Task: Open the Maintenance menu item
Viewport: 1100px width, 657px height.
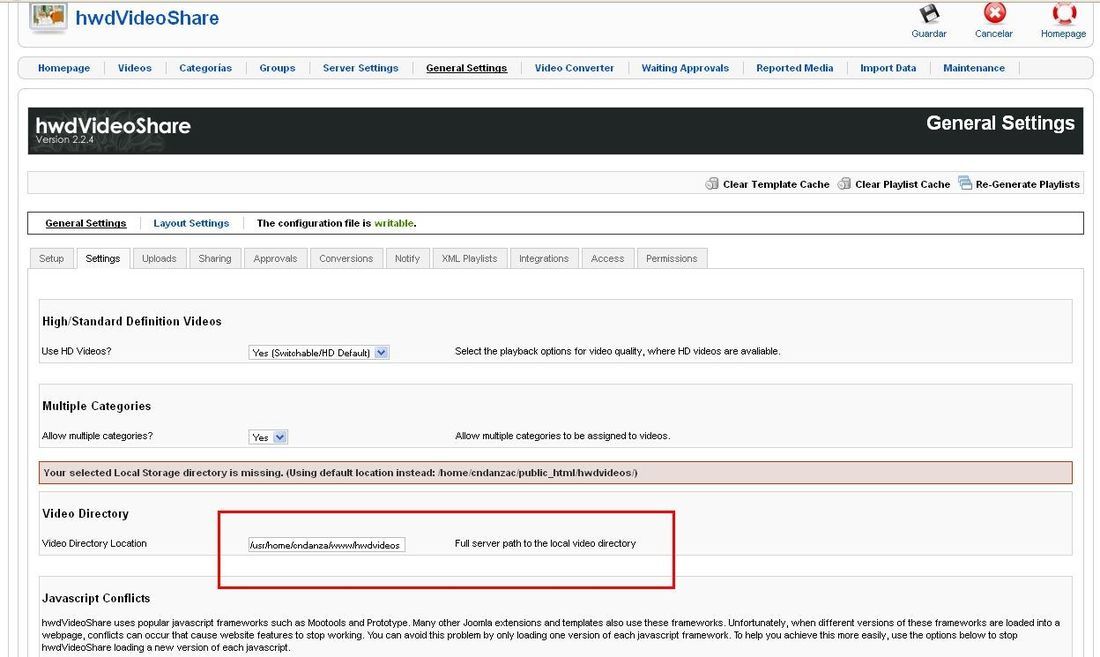Action: (974, 68)
